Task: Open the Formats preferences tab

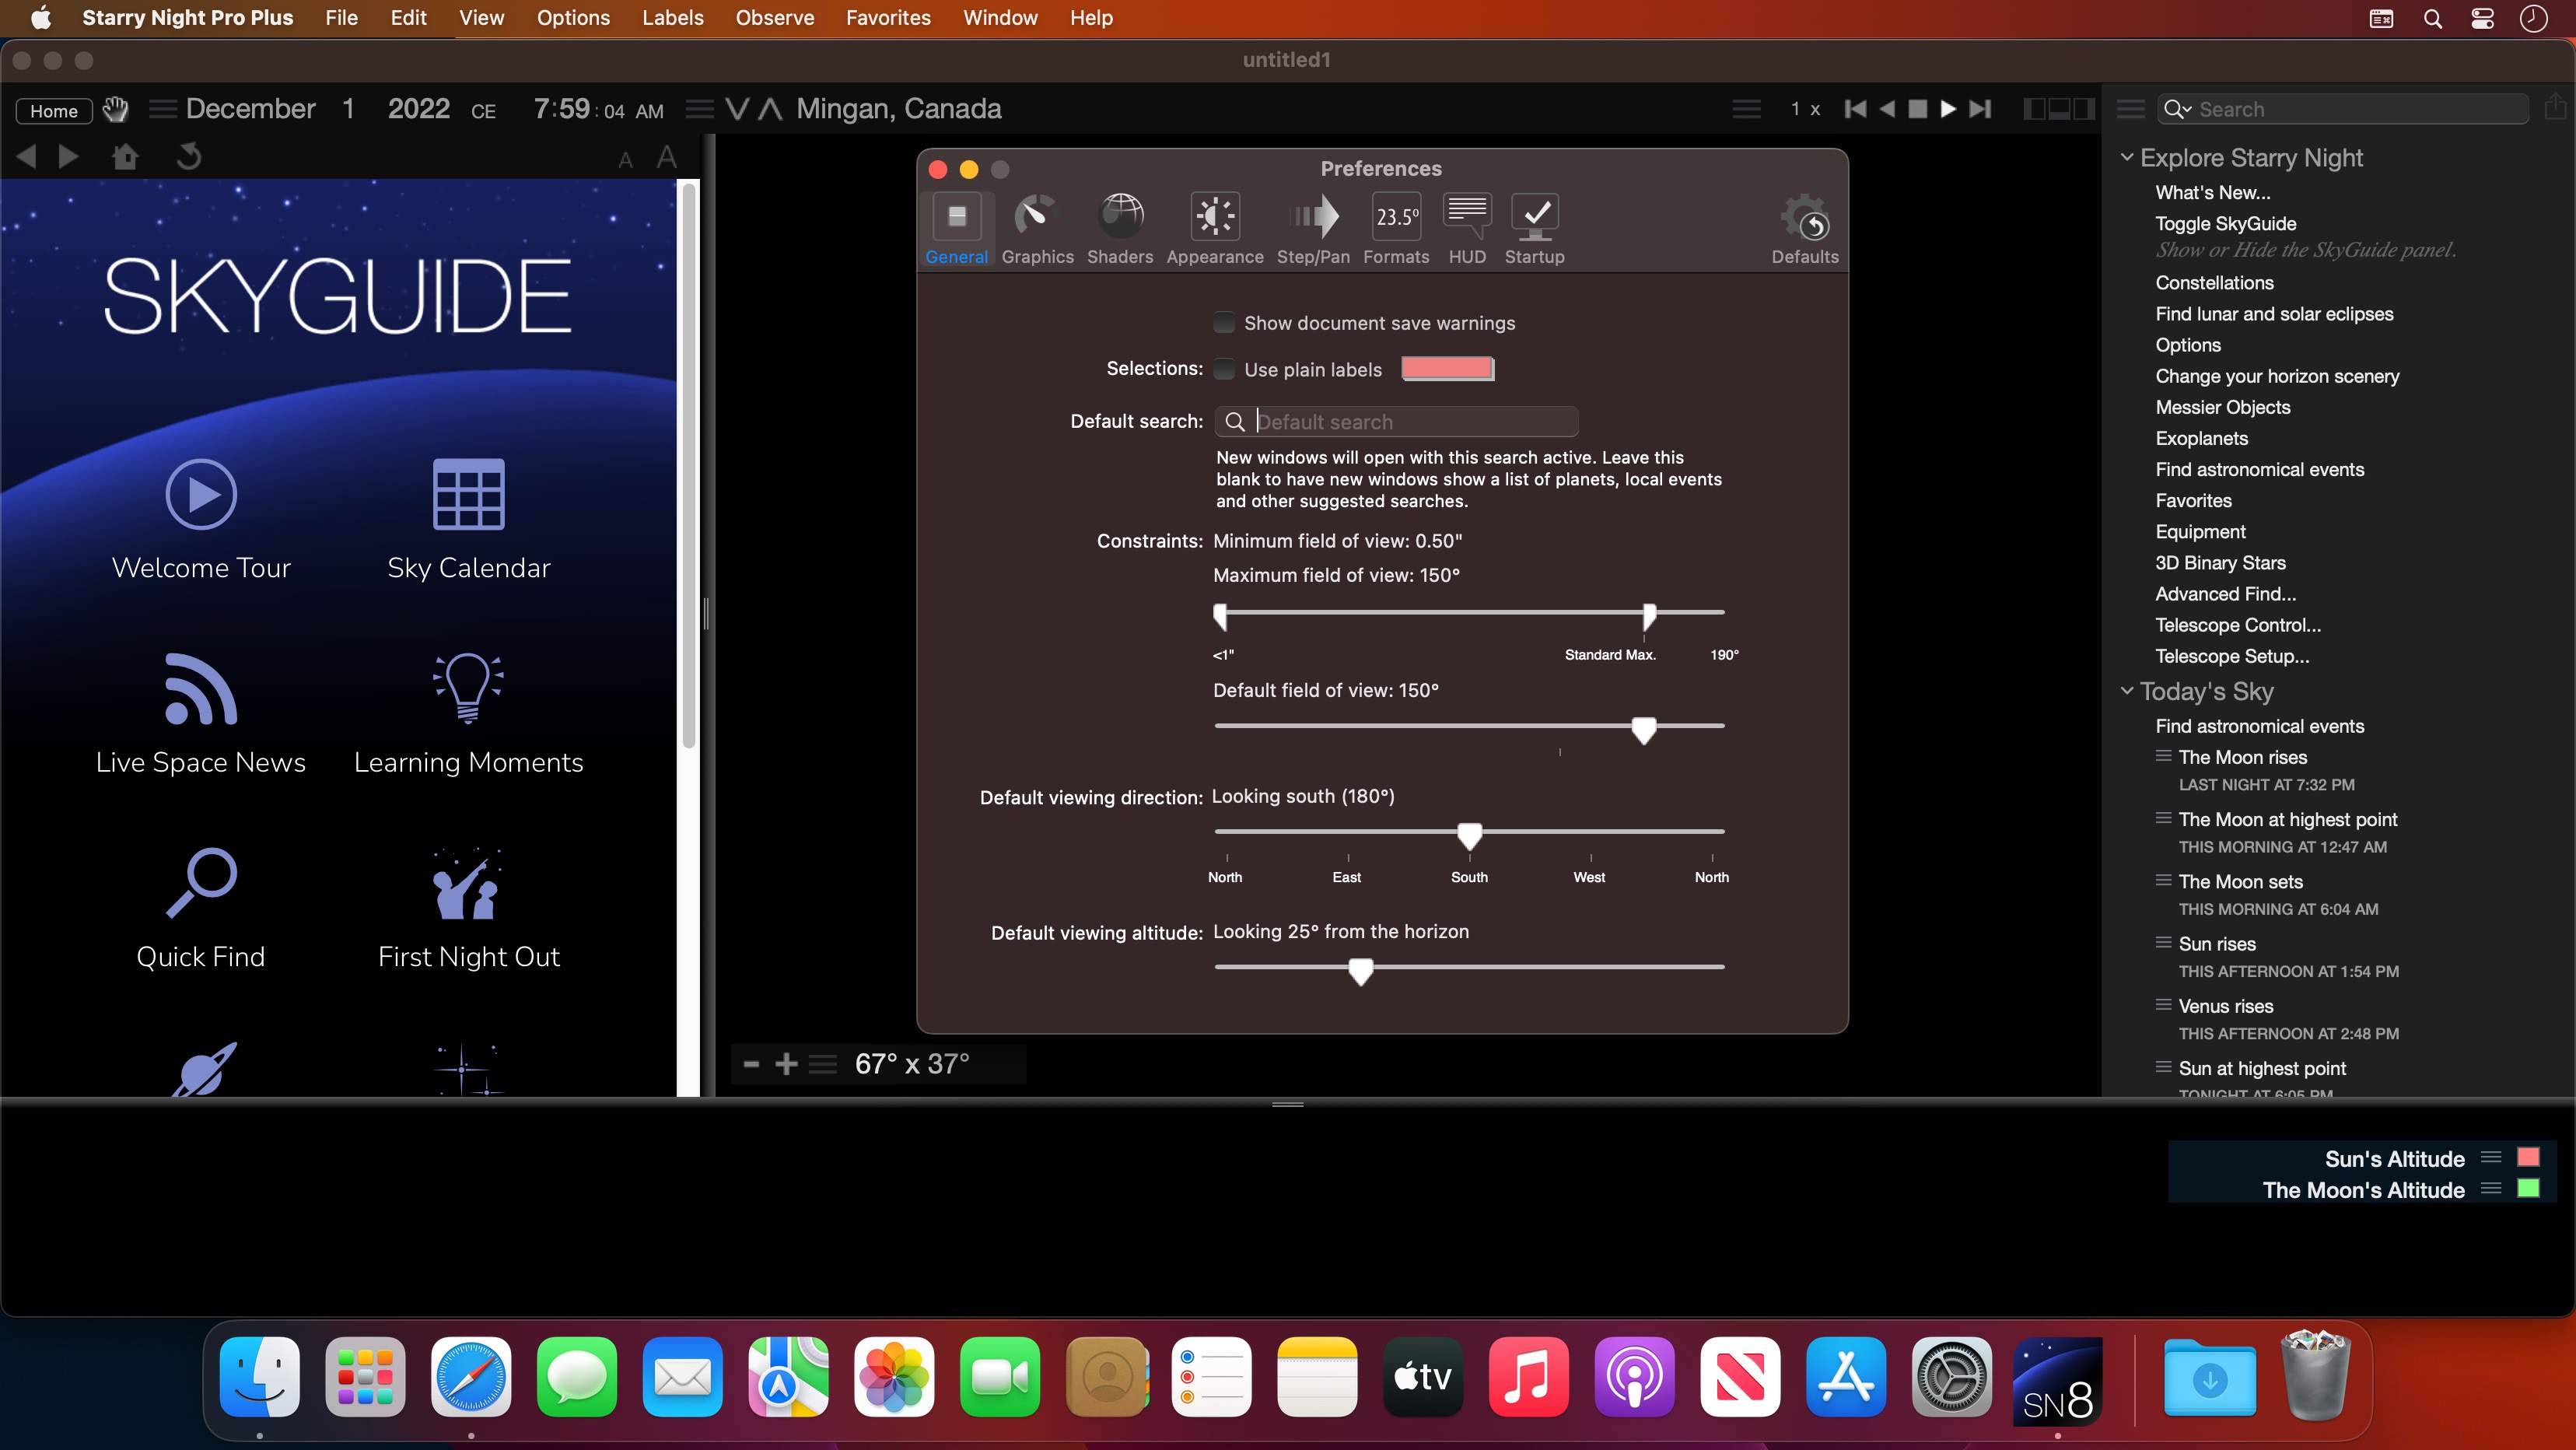Action: (1396, 229)
